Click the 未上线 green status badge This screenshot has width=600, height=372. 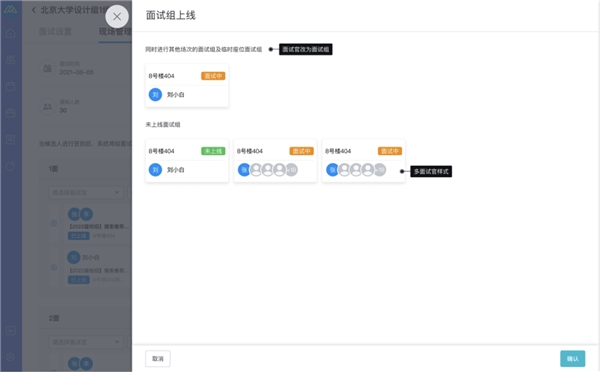point(213,151)
